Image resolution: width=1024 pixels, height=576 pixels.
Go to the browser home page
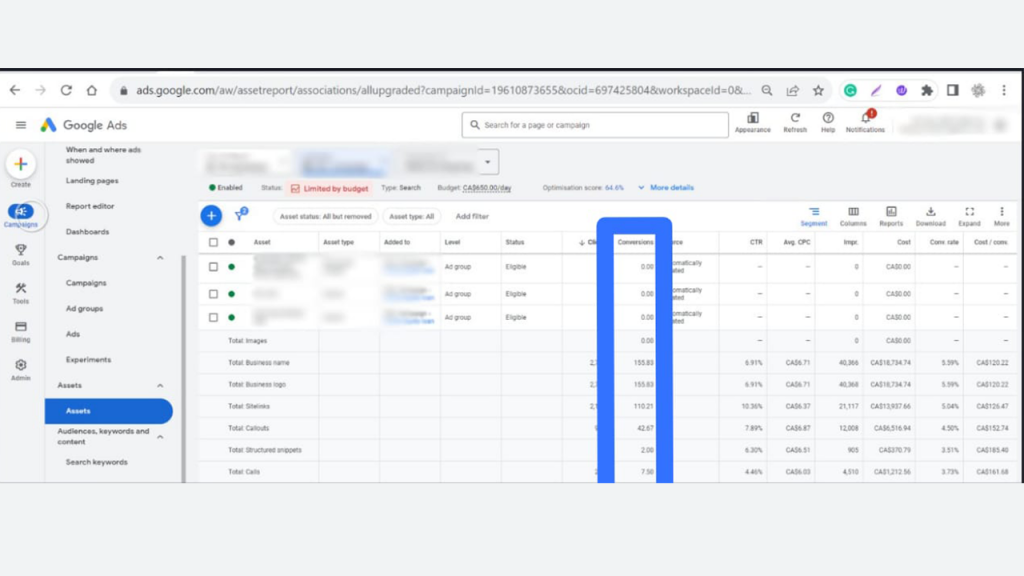[91, 90]
